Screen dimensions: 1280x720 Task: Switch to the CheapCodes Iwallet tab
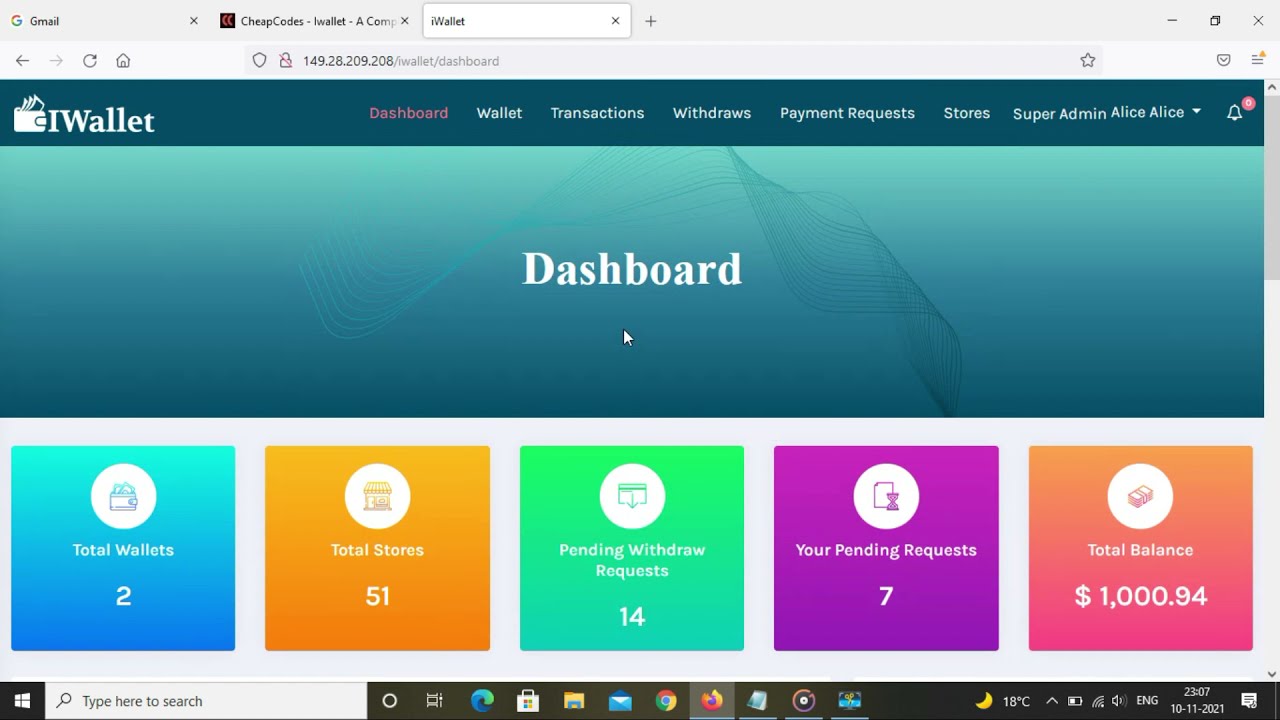[x=314, y=21]
